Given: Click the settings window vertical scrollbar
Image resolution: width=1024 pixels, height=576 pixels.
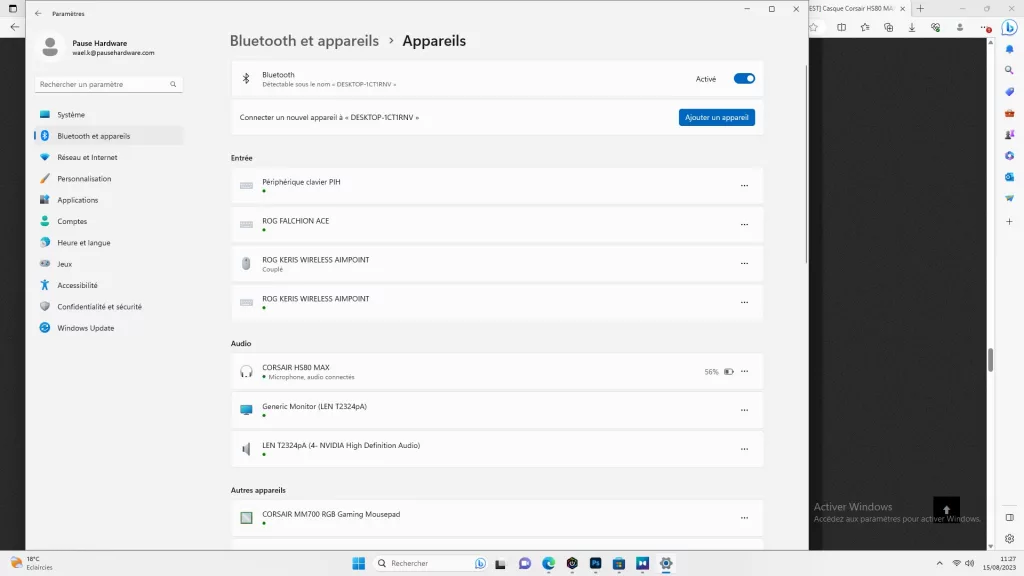Looking at the screenshot, I should [807, 165].
